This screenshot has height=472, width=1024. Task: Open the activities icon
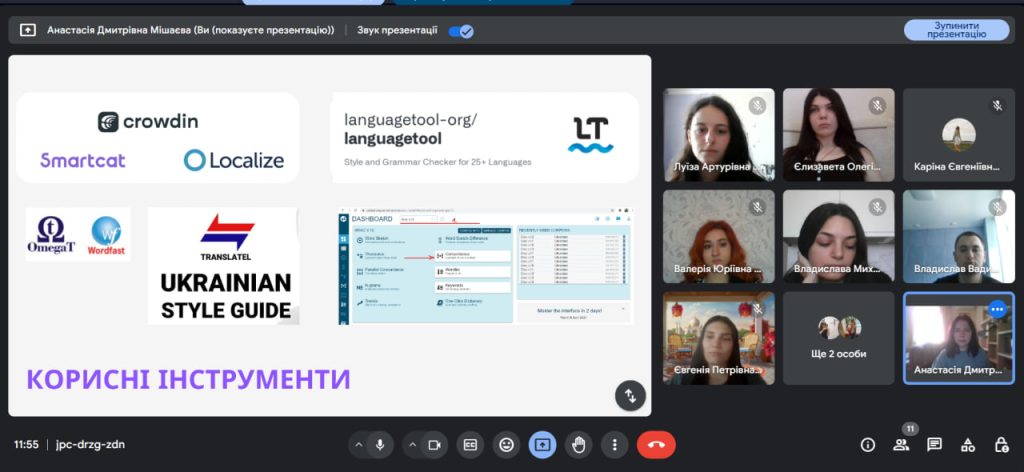(967, 445)
